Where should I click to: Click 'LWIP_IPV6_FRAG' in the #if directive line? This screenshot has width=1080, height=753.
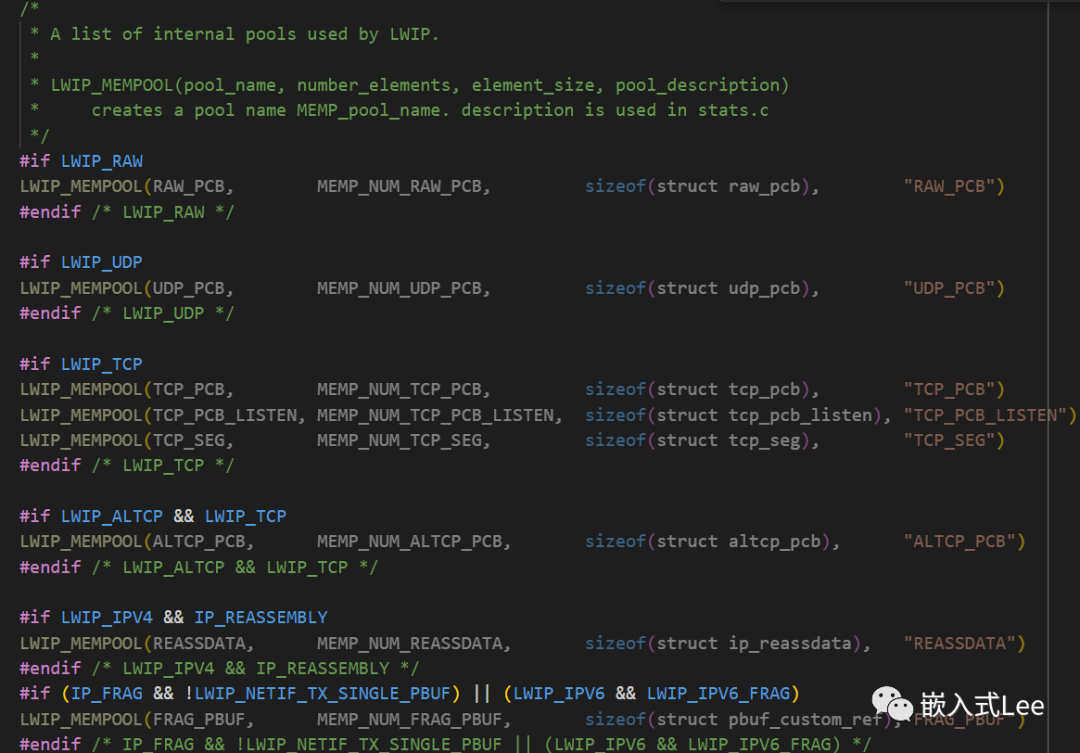718,693
